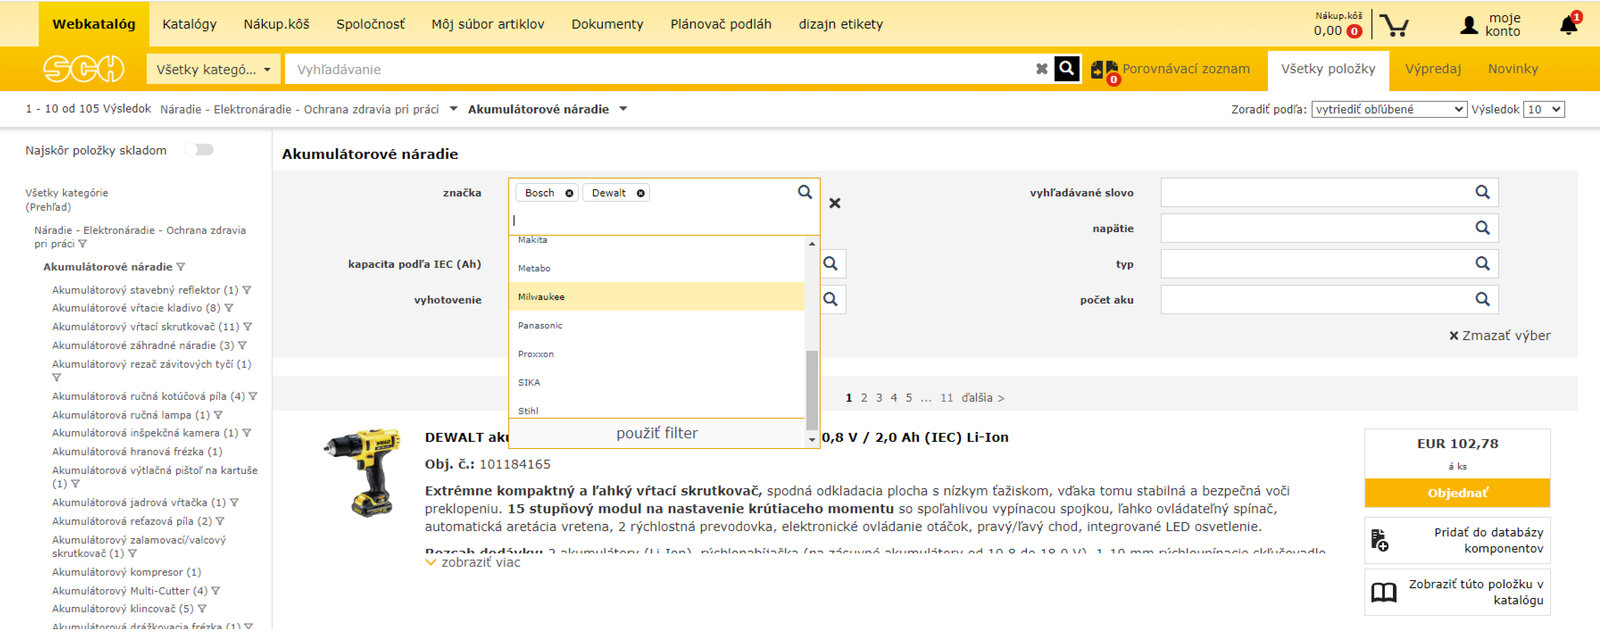Click filter icon beside Akumulátorové záhradné náradie

coord(242,345)
